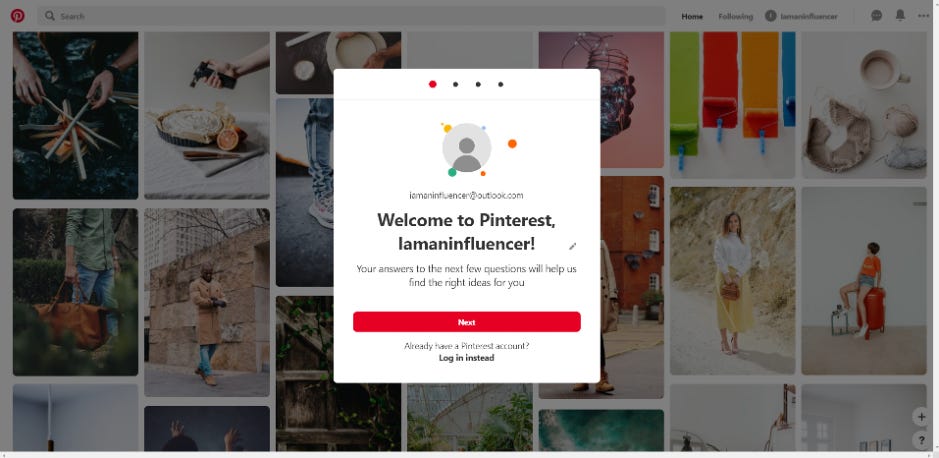The width and height of the screenshot is (939, 458).
Task: Click the search magnifier icon
Action: pos(50,16)
